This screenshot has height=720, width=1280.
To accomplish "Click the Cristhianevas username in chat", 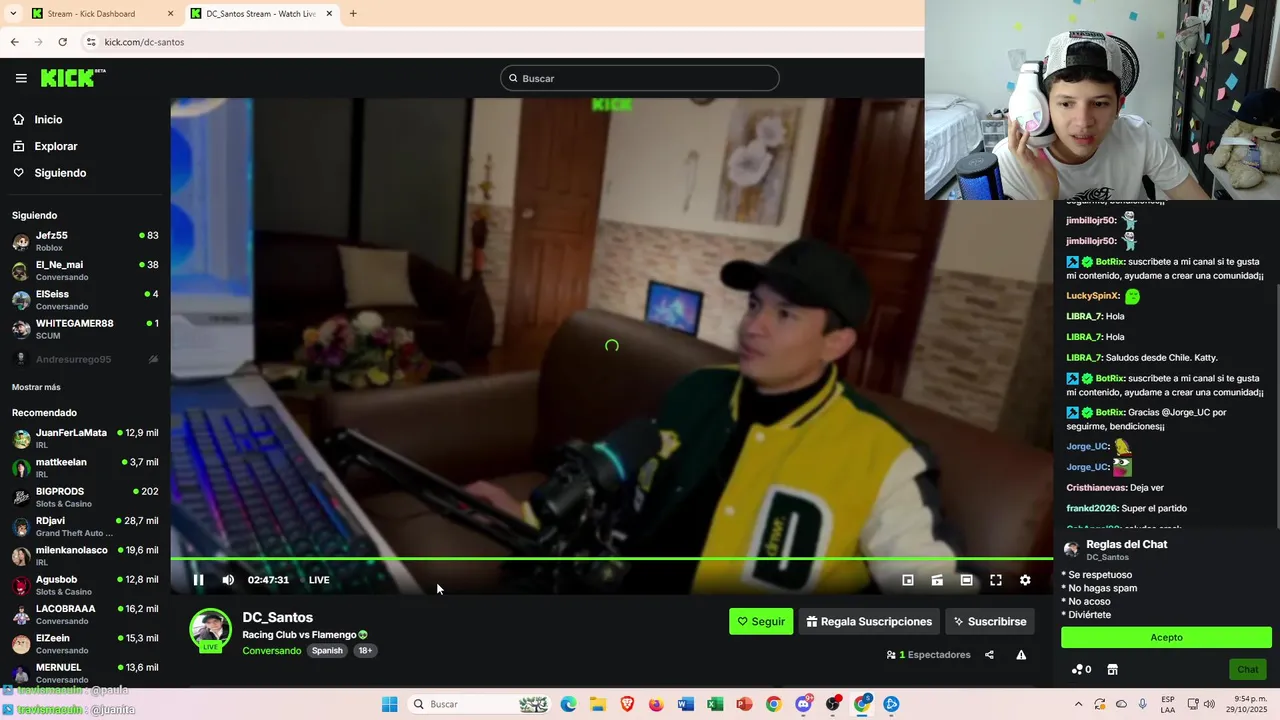I will pos(1096,488).
